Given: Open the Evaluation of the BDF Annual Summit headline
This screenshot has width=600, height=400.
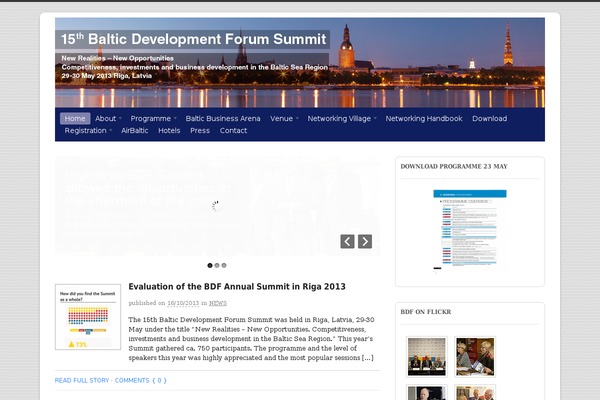Looking at the screenshot, I should [x=237, y=287].
